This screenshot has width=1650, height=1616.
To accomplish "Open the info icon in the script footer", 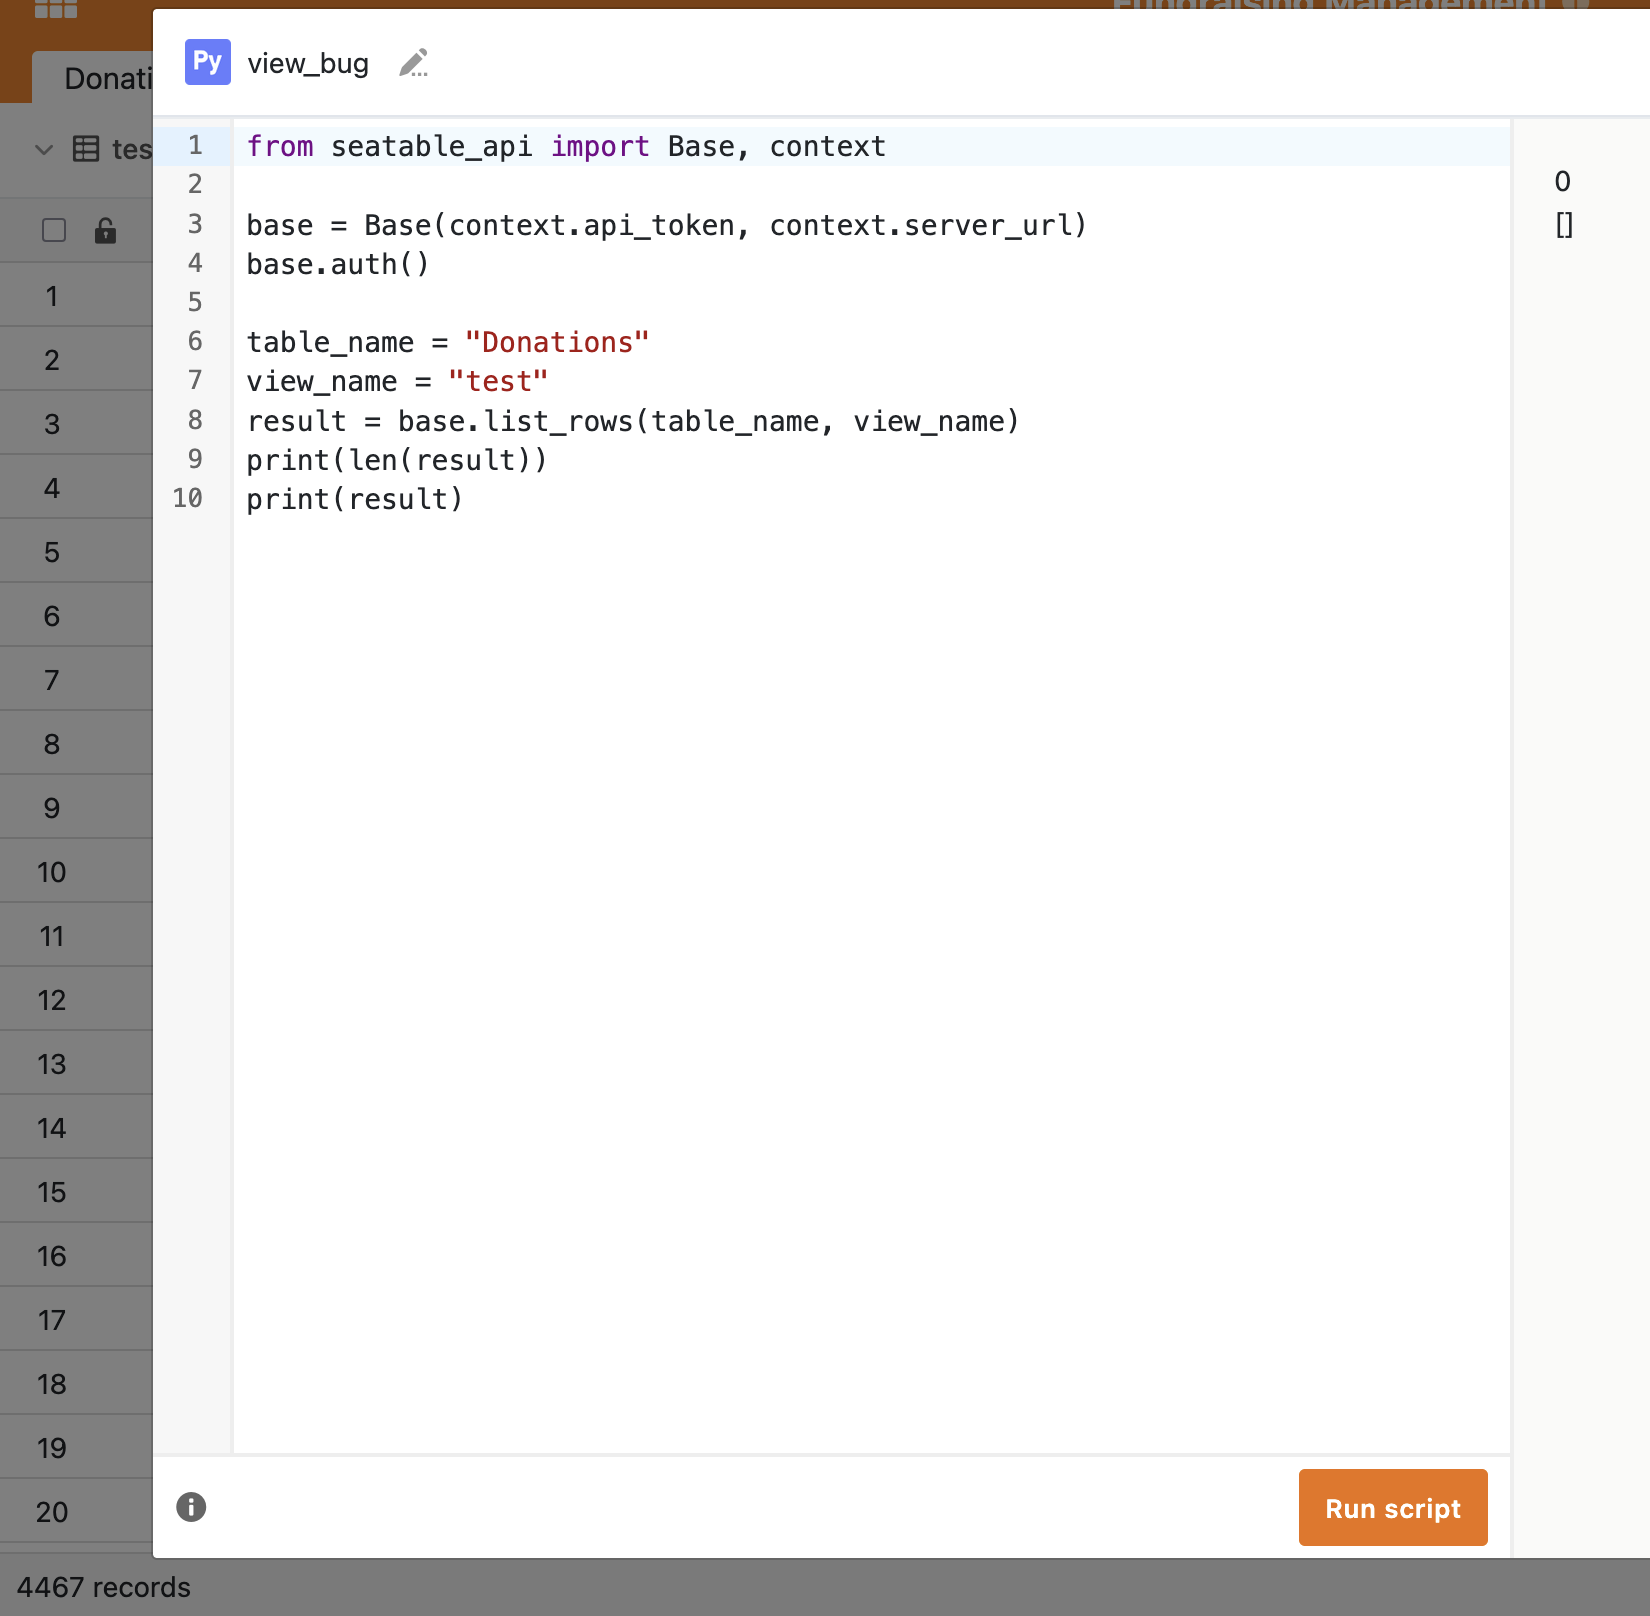I will tap(191, 1507).
